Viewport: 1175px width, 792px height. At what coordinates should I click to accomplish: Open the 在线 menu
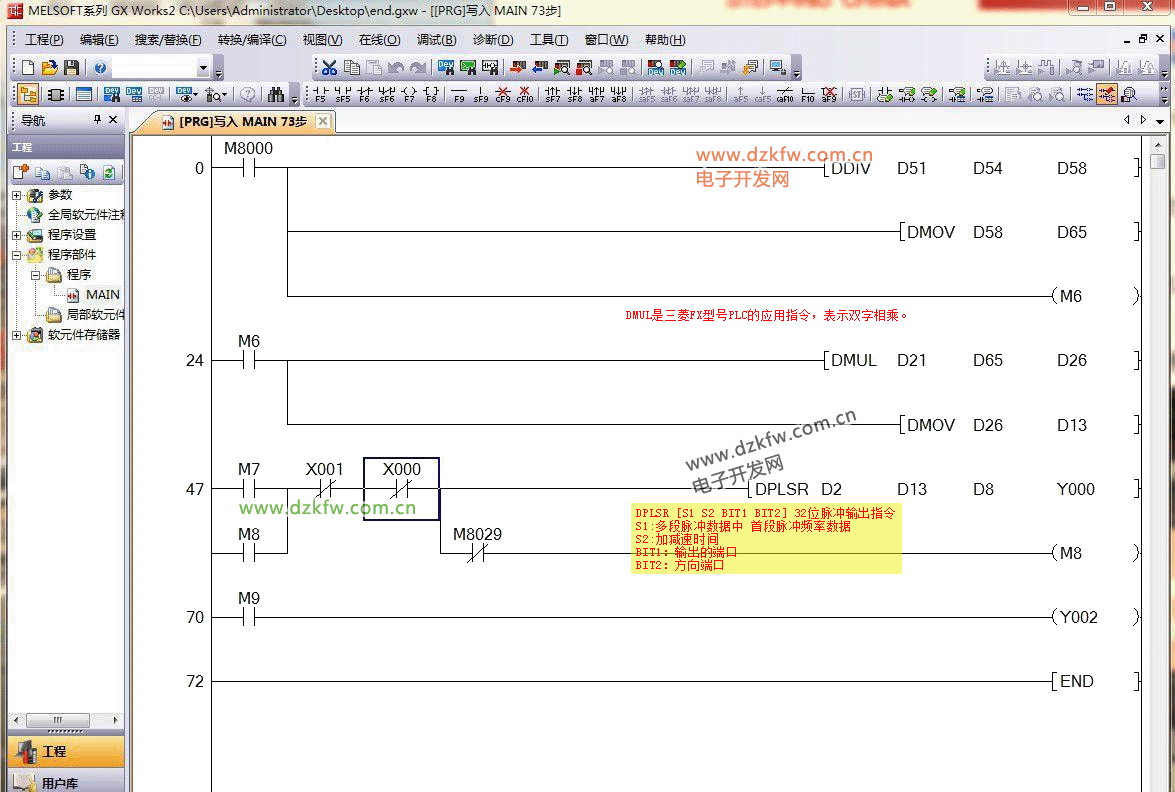[379, 40]
